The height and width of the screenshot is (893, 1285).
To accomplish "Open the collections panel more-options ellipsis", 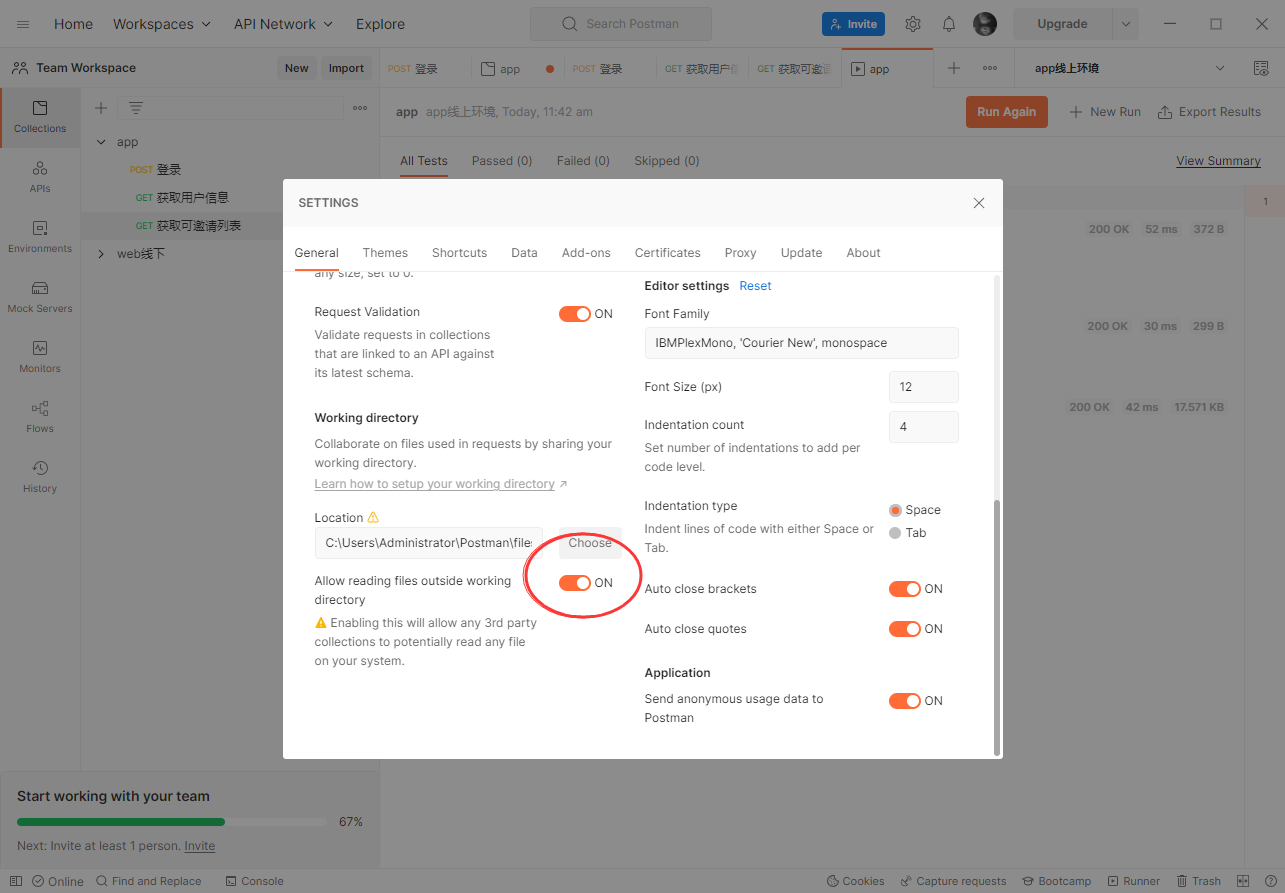I will click(x=360, y=108).
